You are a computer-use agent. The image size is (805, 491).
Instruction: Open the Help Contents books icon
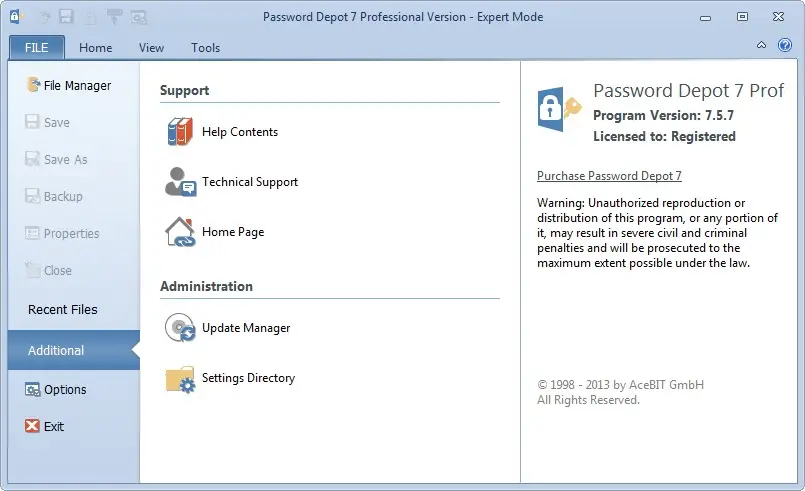180,131
